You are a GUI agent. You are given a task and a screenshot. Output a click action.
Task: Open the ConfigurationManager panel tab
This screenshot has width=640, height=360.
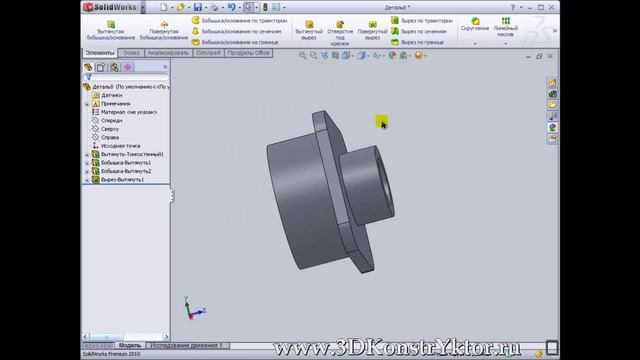coord(114,67)
